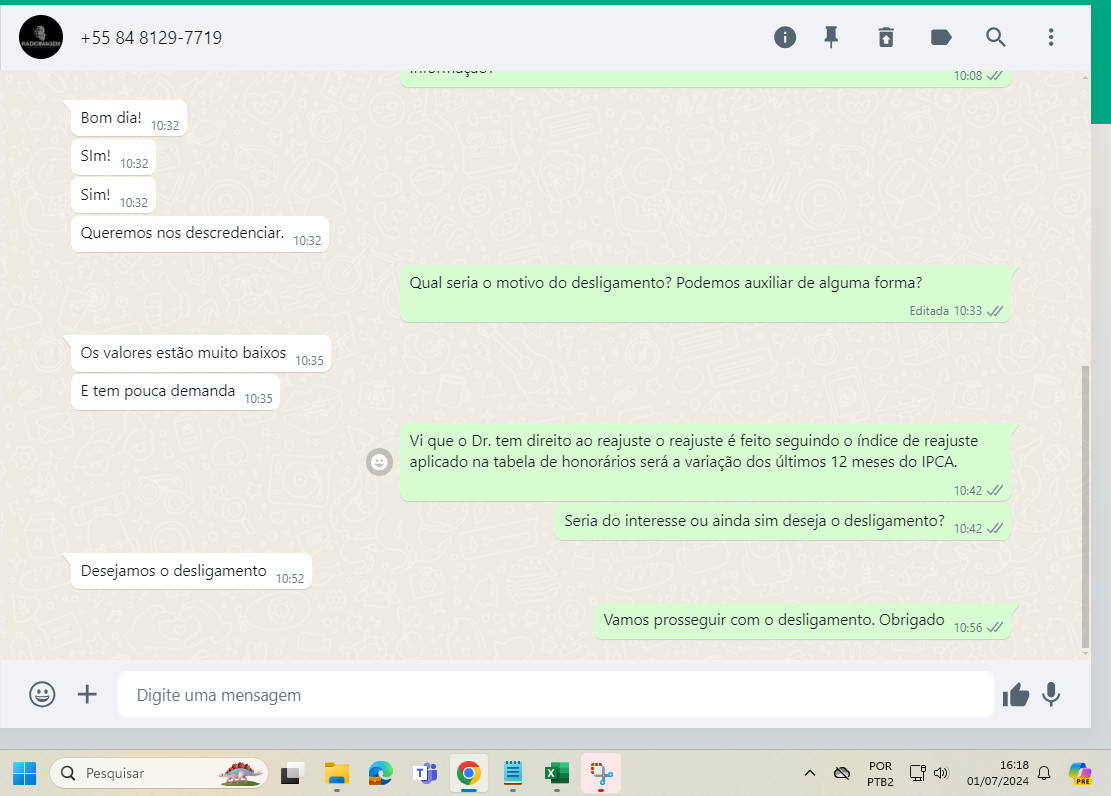Viewport: 1111px width, 796px height.
Task: Pin this conversation with the pin icon
Action: (x=831, y=37)
